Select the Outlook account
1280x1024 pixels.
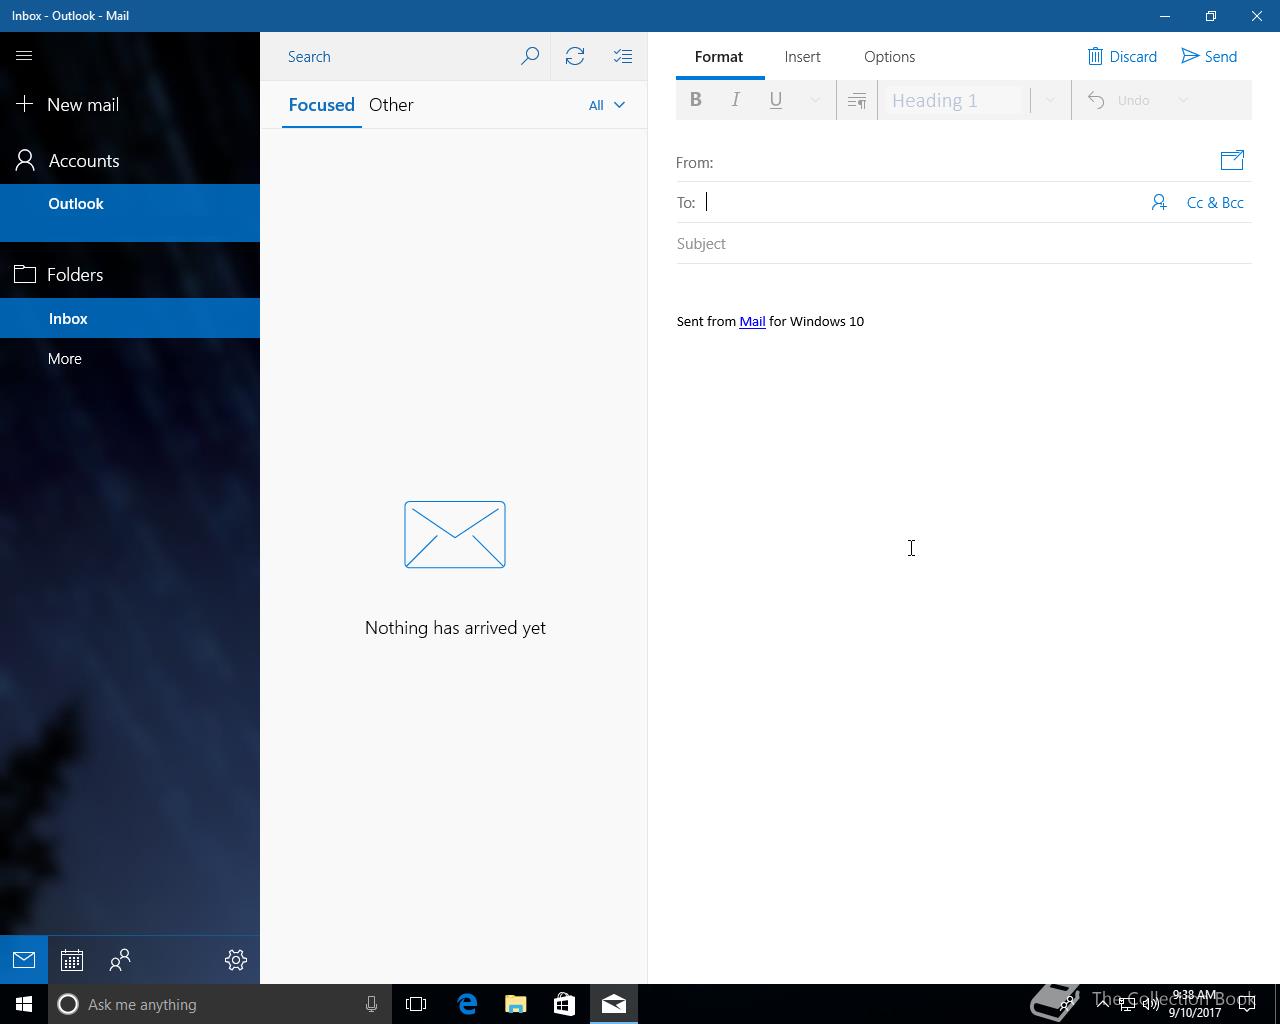click(130, 212)
